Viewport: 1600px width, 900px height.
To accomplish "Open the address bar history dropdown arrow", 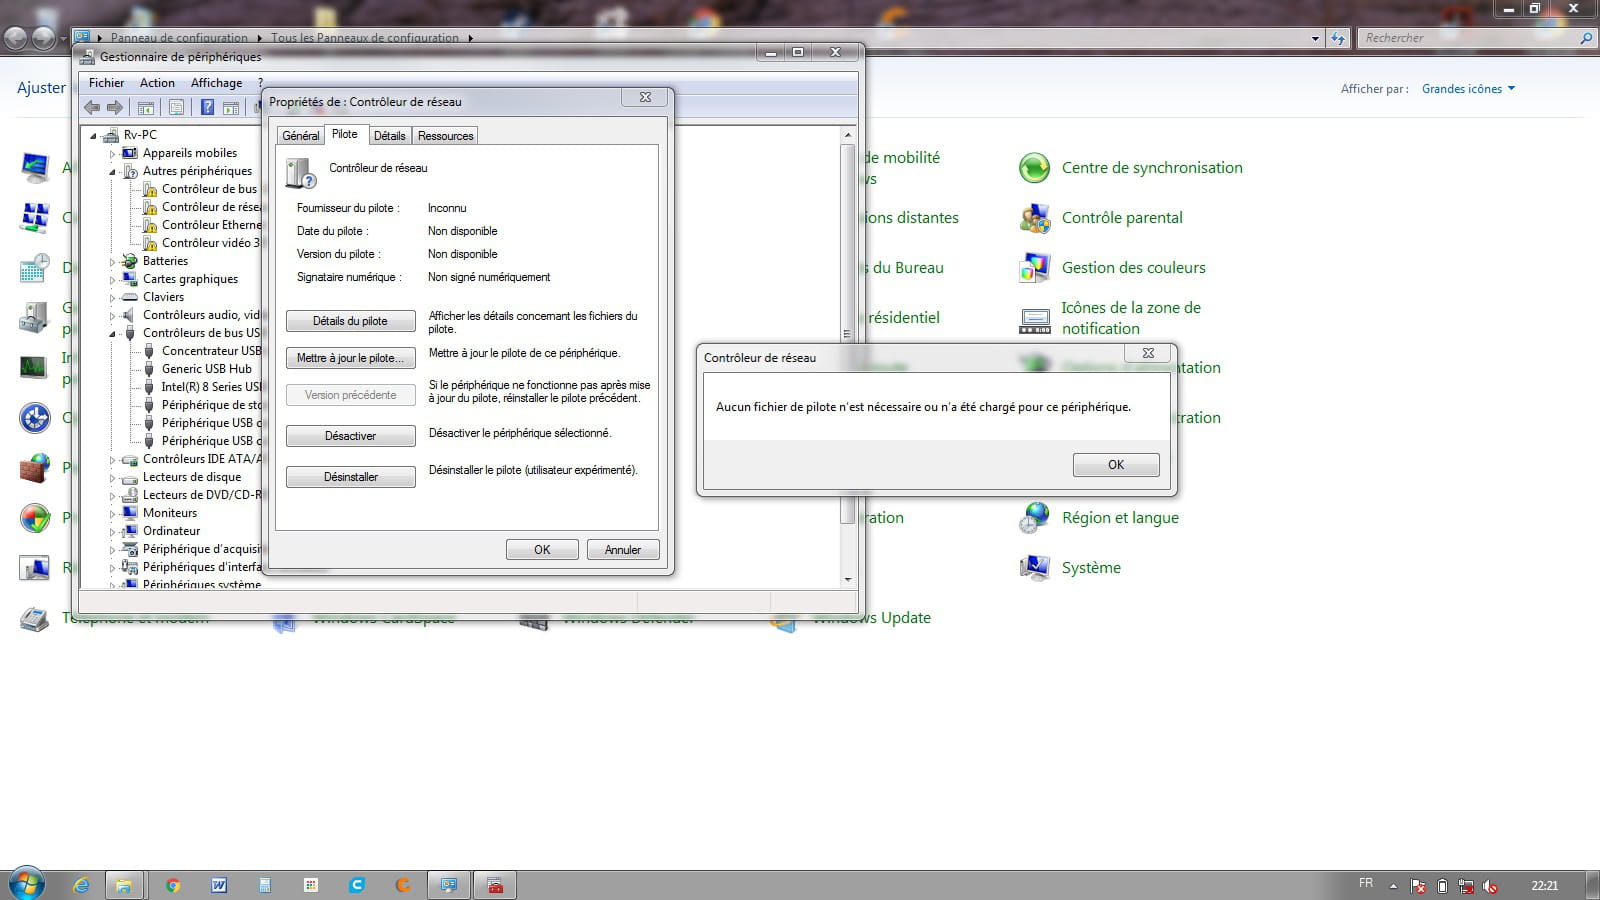I will [1315, 38].
